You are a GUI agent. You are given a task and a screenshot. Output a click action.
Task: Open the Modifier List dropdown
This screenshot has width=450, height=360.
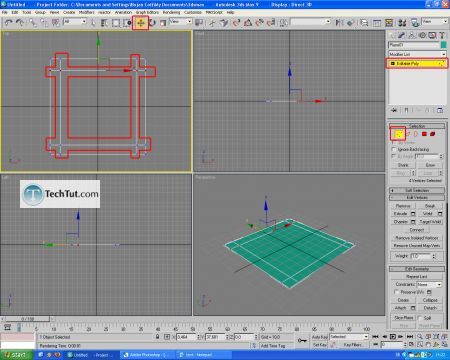coord(417,54)
